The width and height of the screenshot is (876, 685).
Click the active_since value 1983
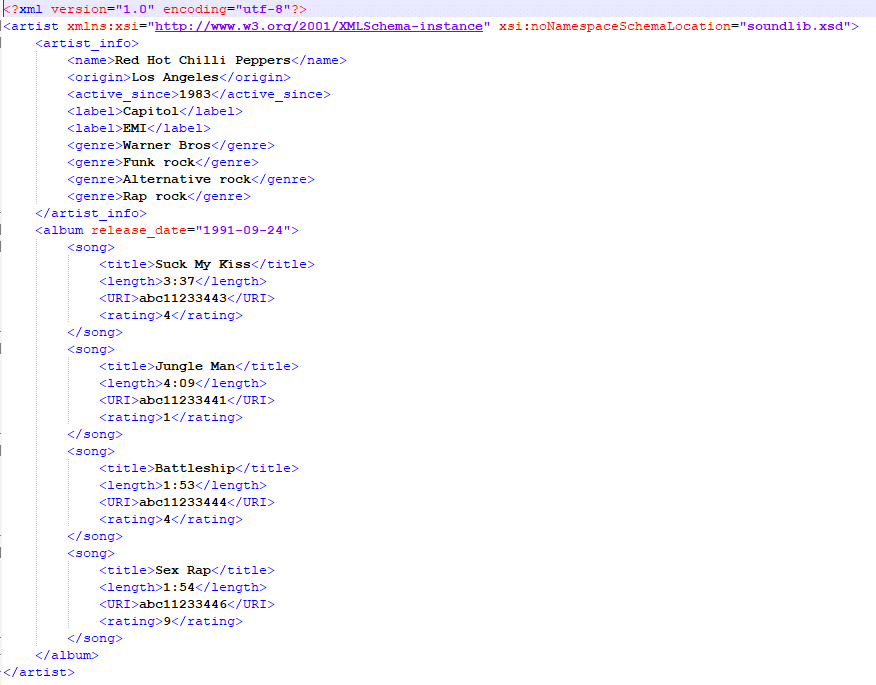pyautogui.click(x=195, y=94)
